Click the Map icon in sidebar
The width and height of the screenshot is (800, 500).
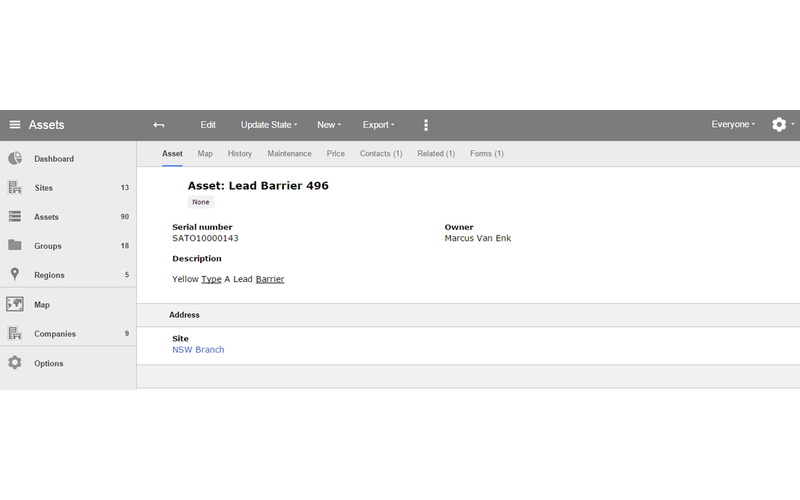coord(15,304)
